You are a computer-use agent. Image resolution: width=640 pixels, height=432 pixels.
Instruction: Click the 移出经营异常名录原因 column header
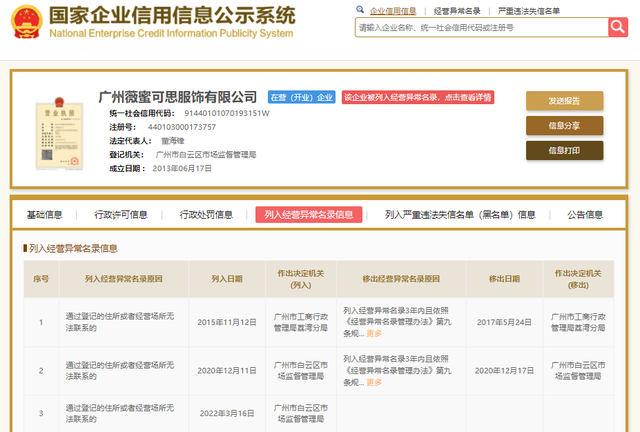(401, 279)
